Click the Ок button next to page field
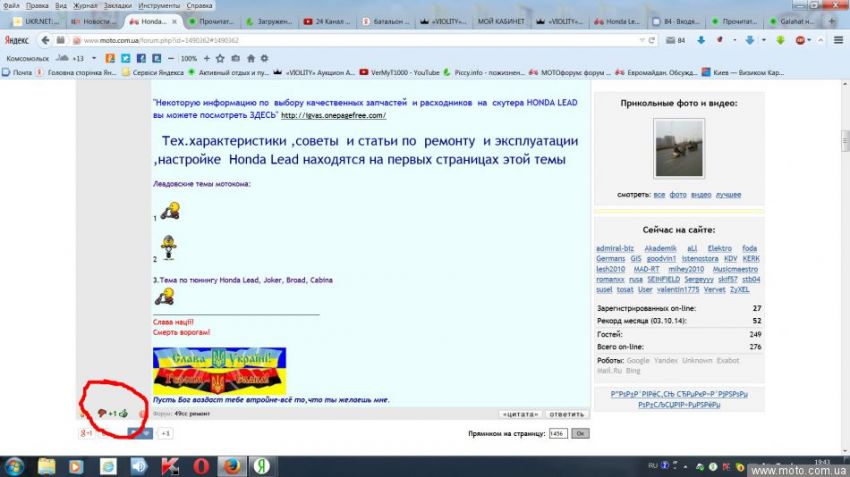Viewport: 850px width, 477px height. pyautogui.click(x=580, y=434)
